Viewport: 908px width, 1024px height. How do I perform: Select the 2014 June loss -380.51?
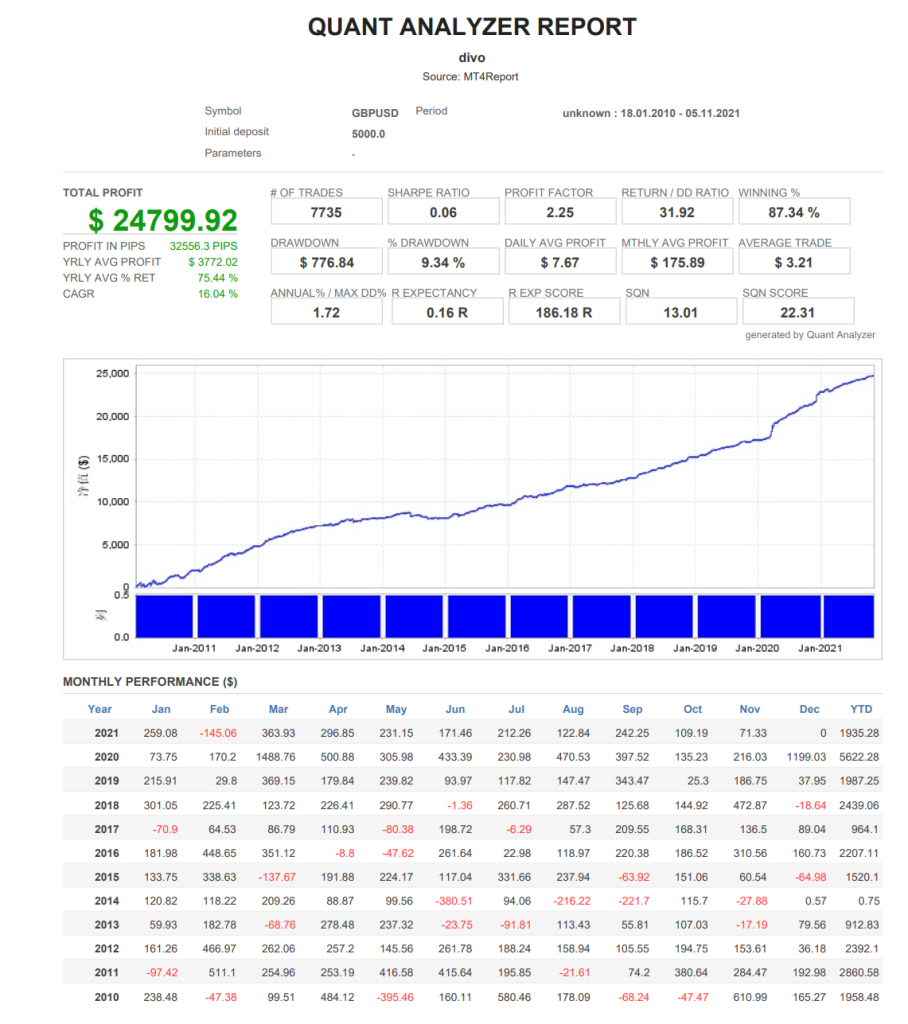click(x=454, y=901)
